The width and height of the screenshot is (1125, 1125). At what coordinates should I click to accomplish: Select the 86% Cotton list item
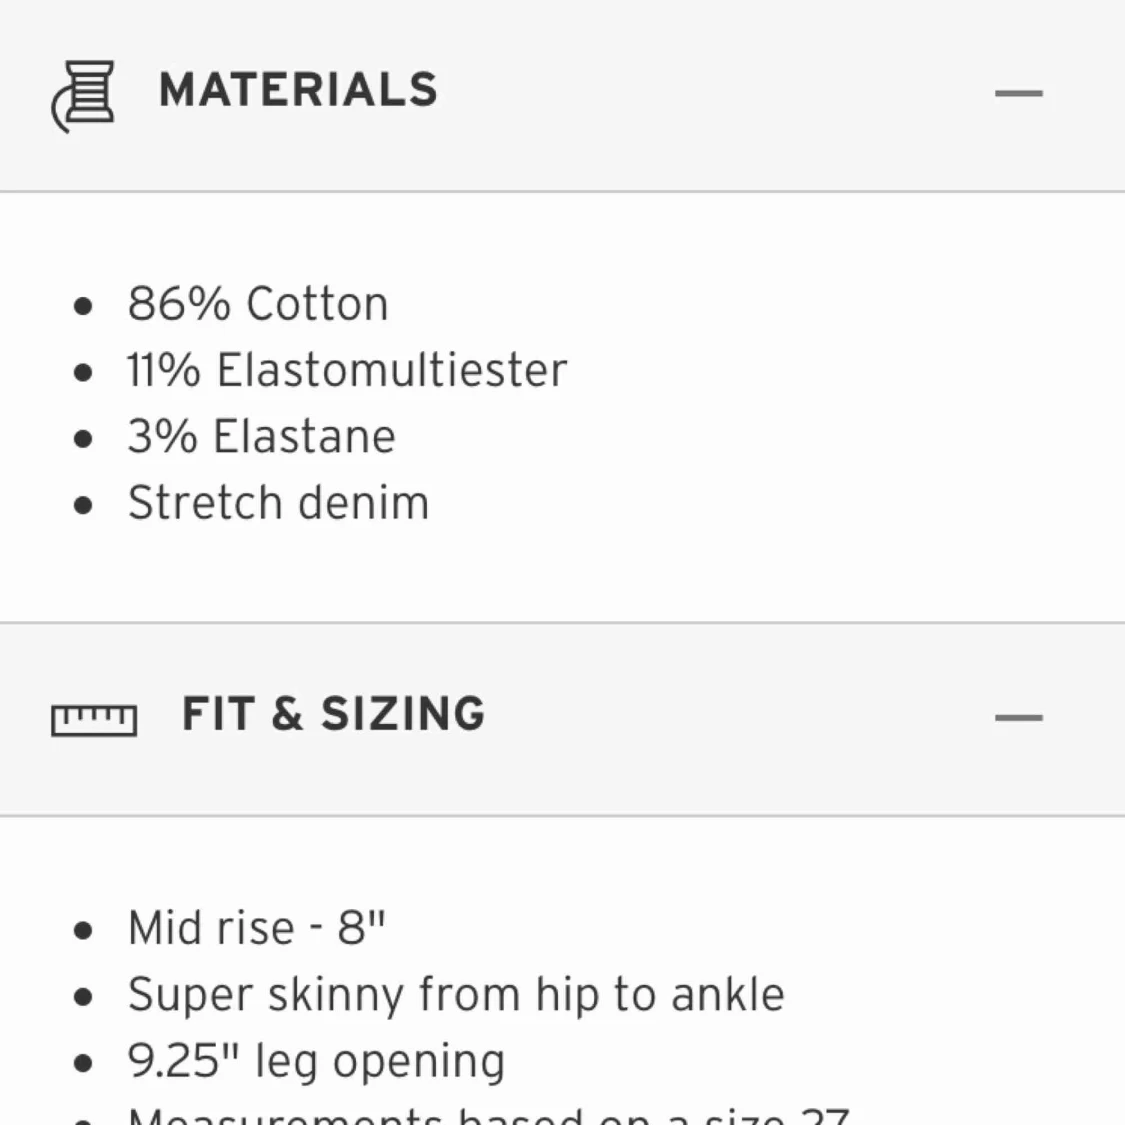point(258,304)
